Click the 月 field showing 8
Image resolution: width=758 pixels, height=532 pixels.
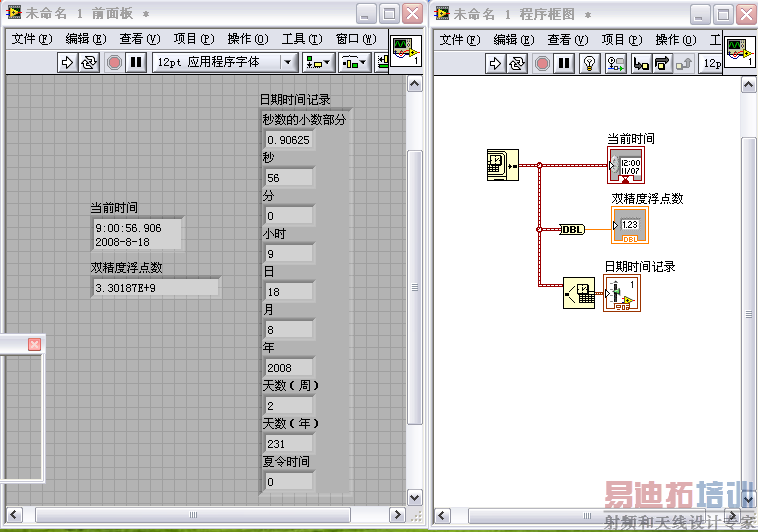tap(289, 330)
